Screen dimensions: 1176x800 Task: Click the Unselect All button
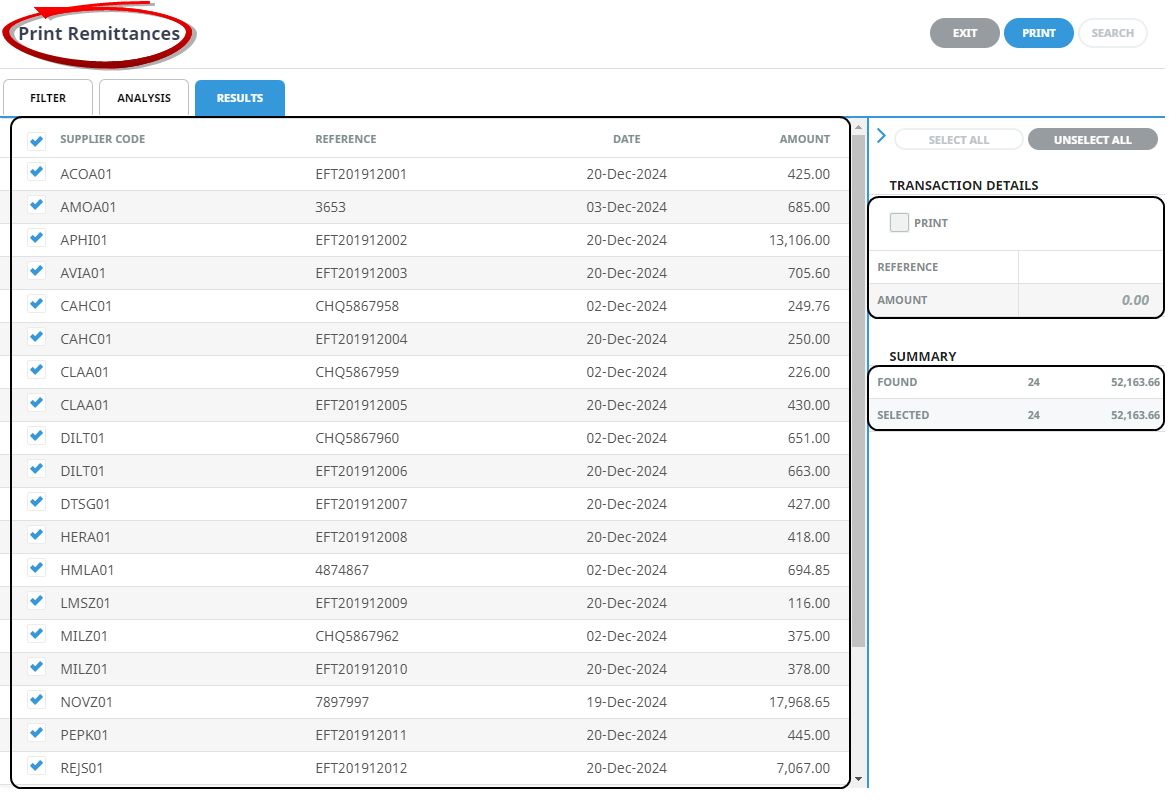point(1092,140)
